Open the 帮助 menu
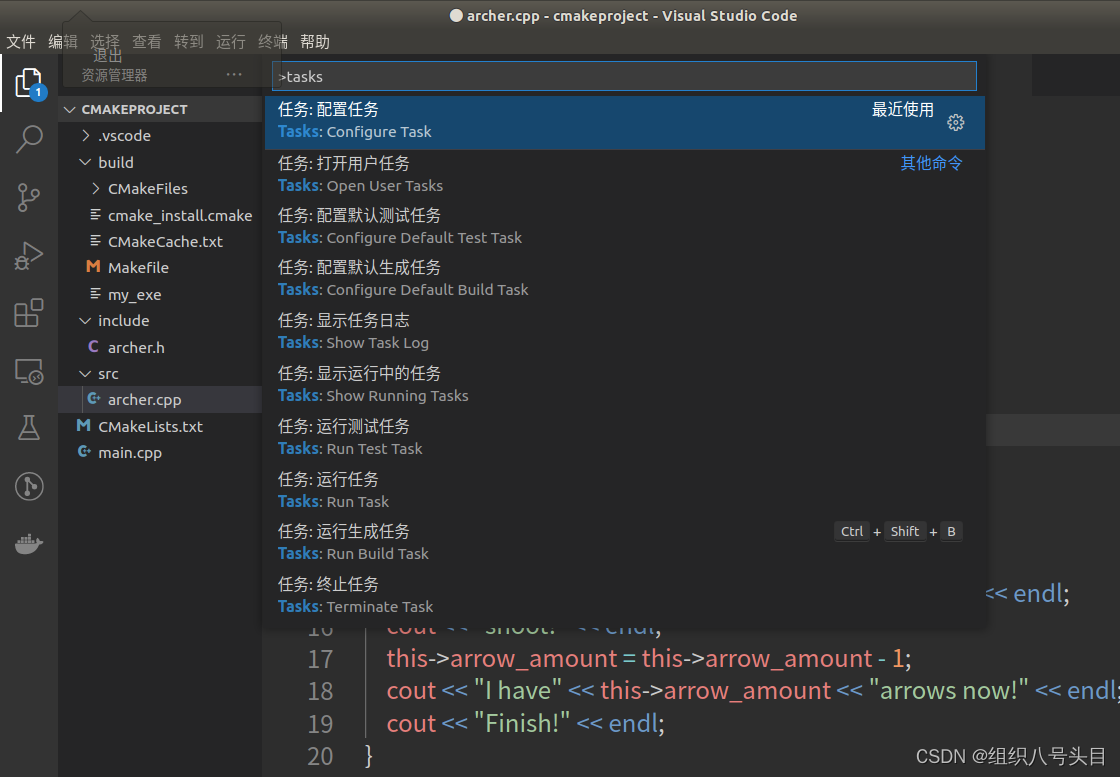The height and width of the screenshot is (777, 1120). pyautogui.click(x=315, y=41)
